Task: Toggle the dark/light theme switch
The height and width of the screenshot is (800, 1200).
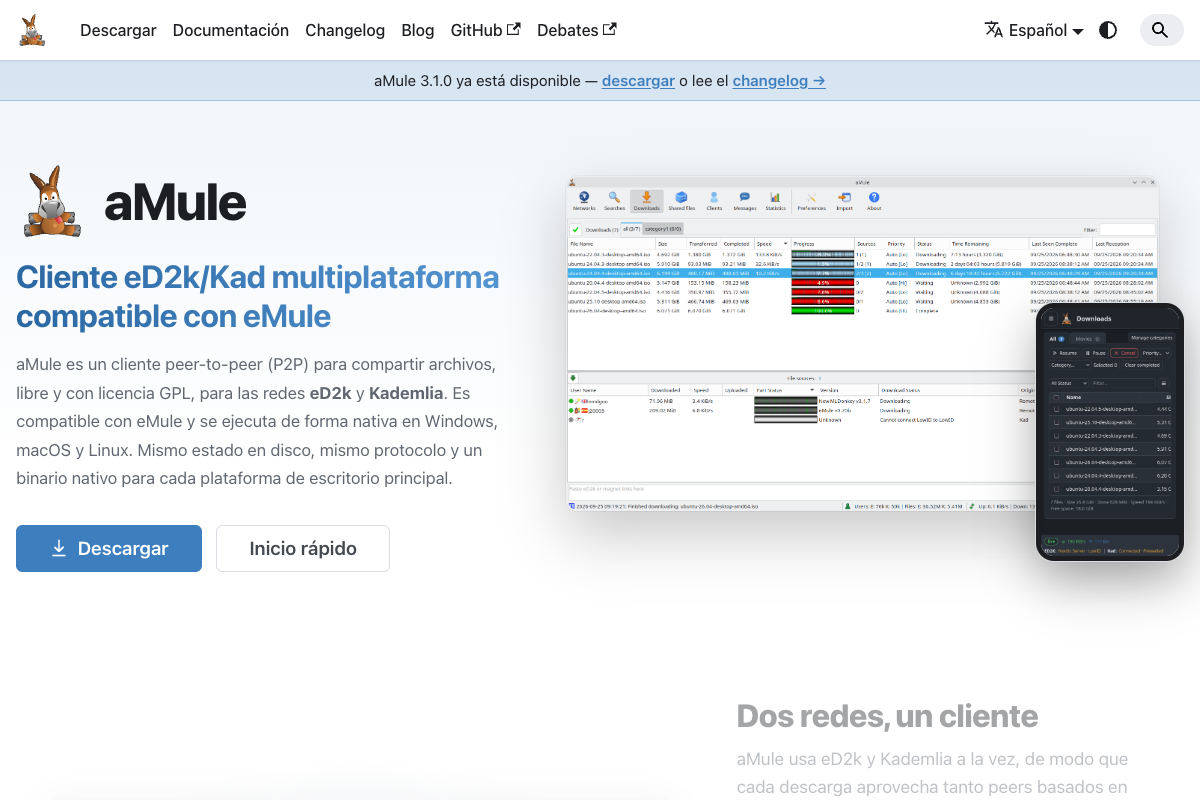Action: click(x=1108, y=30)
